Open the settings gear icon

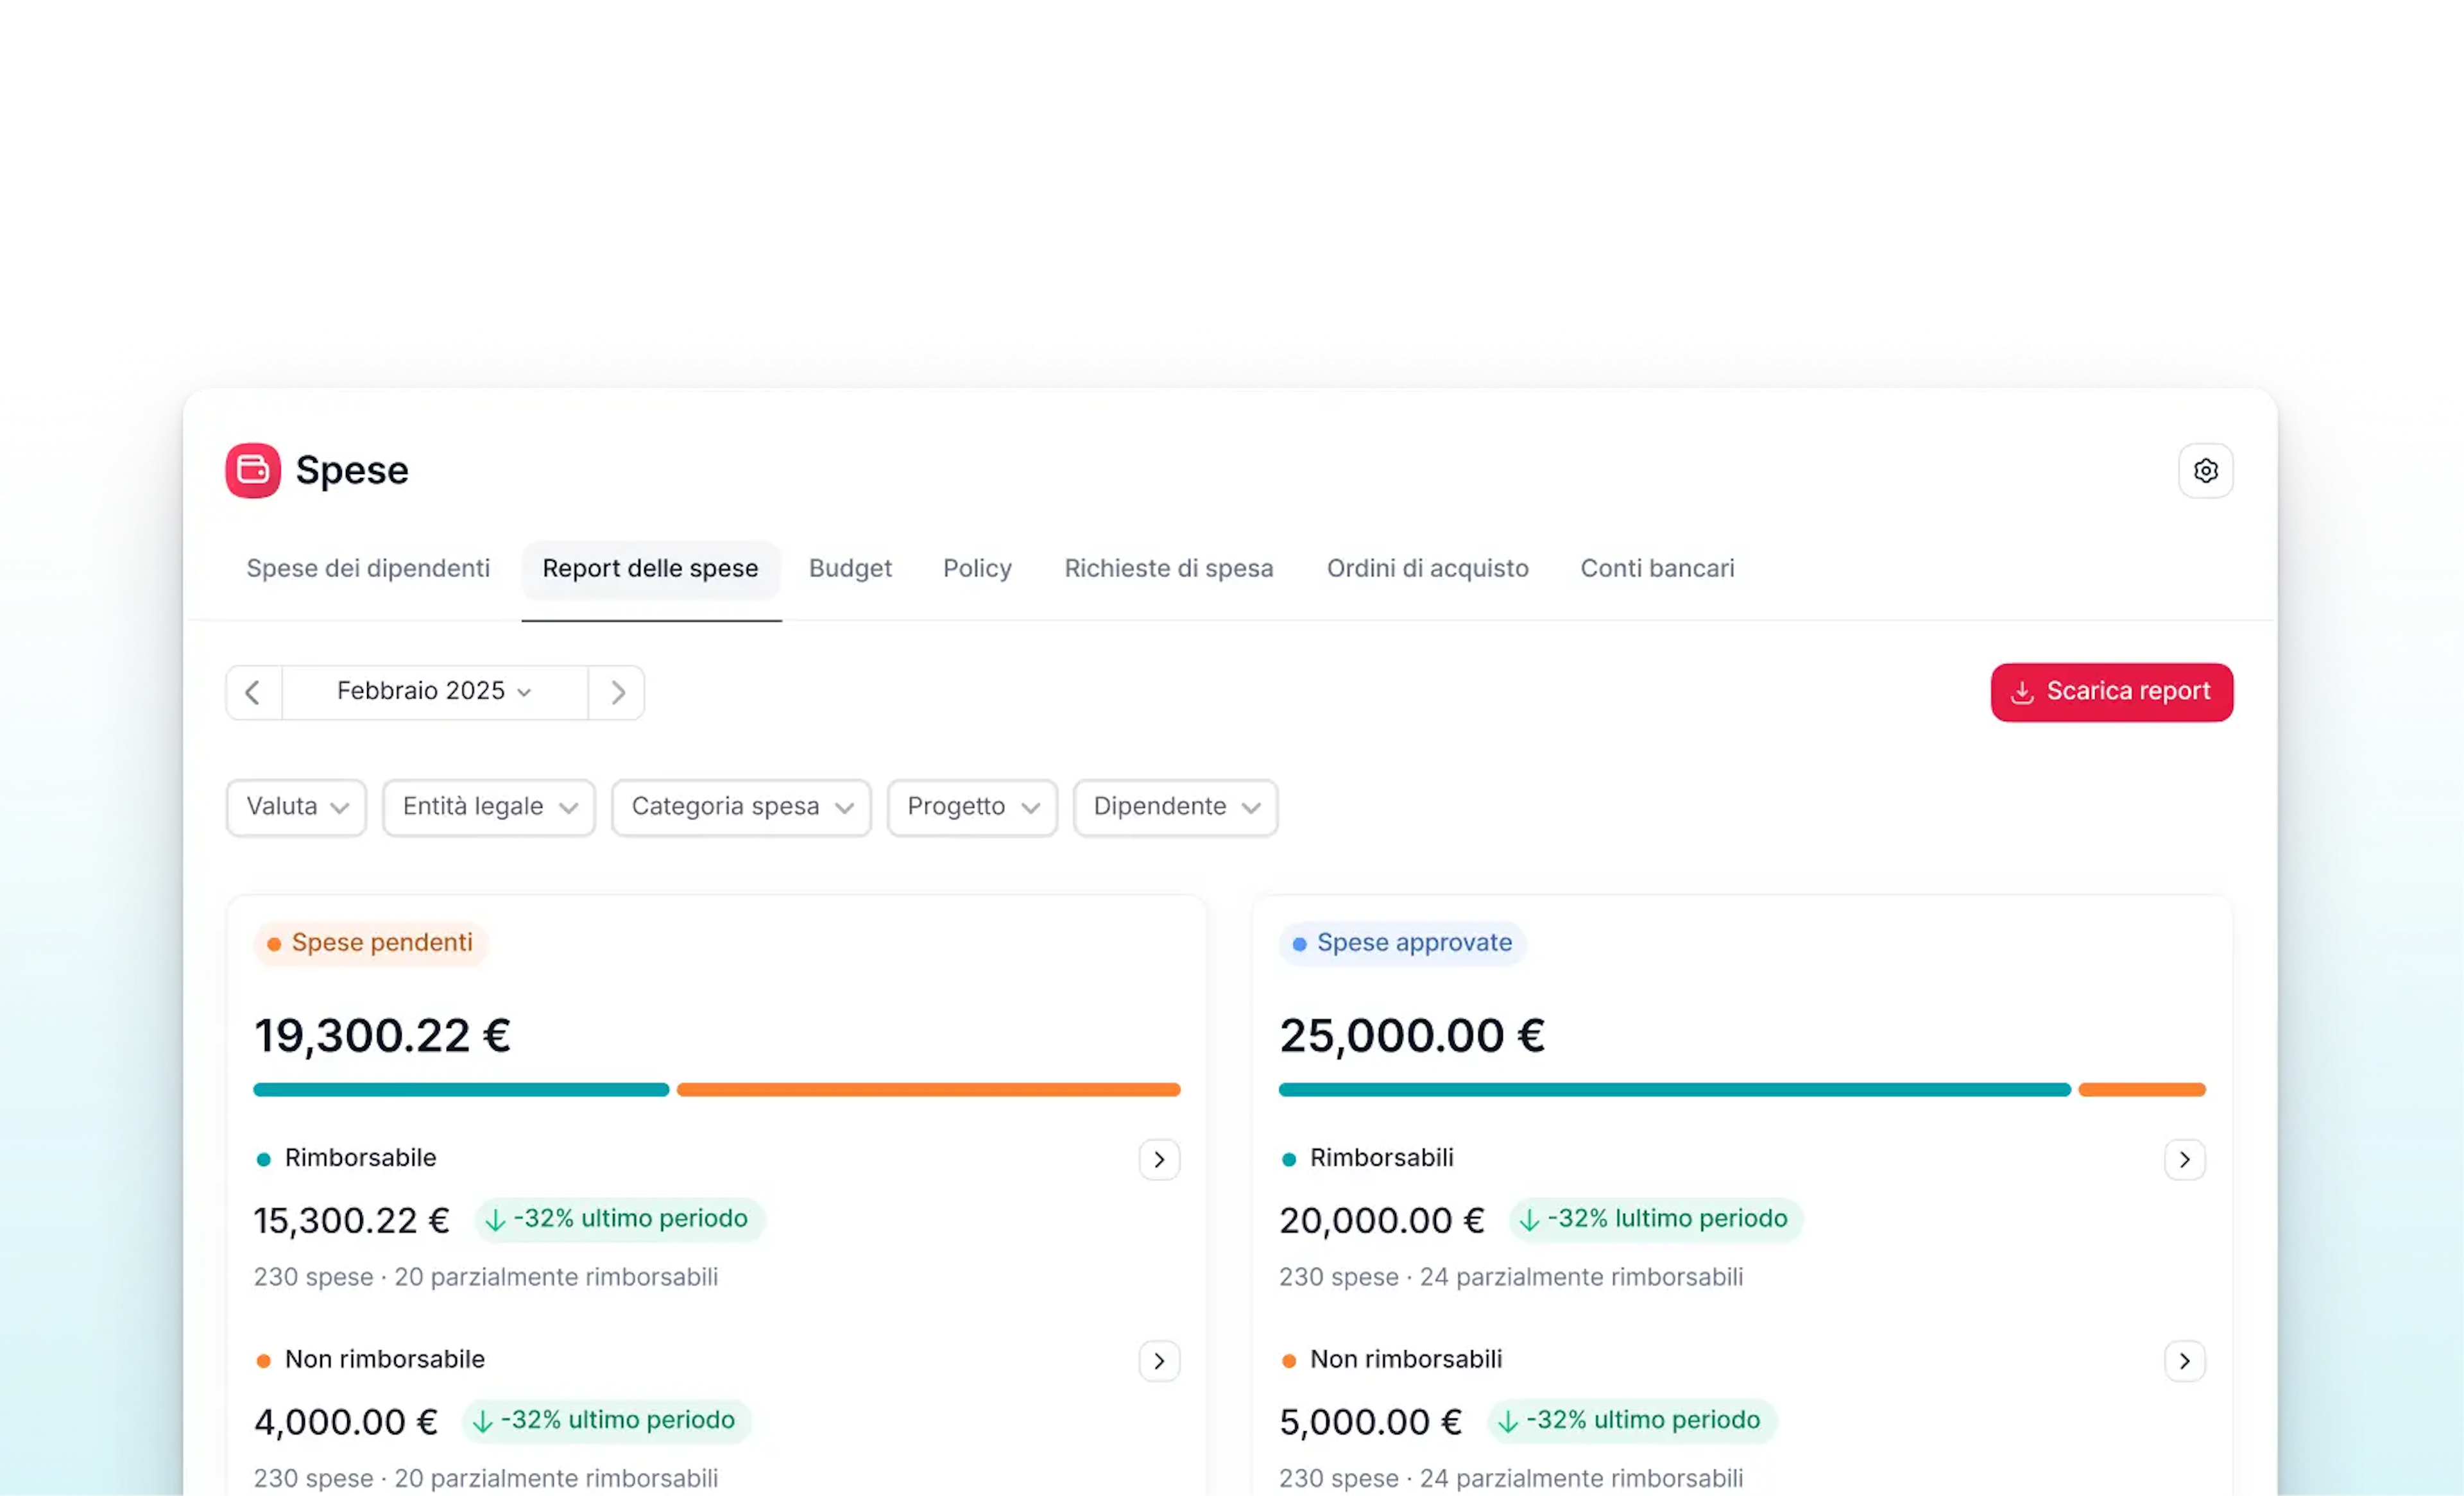(x=2205, y=470)
